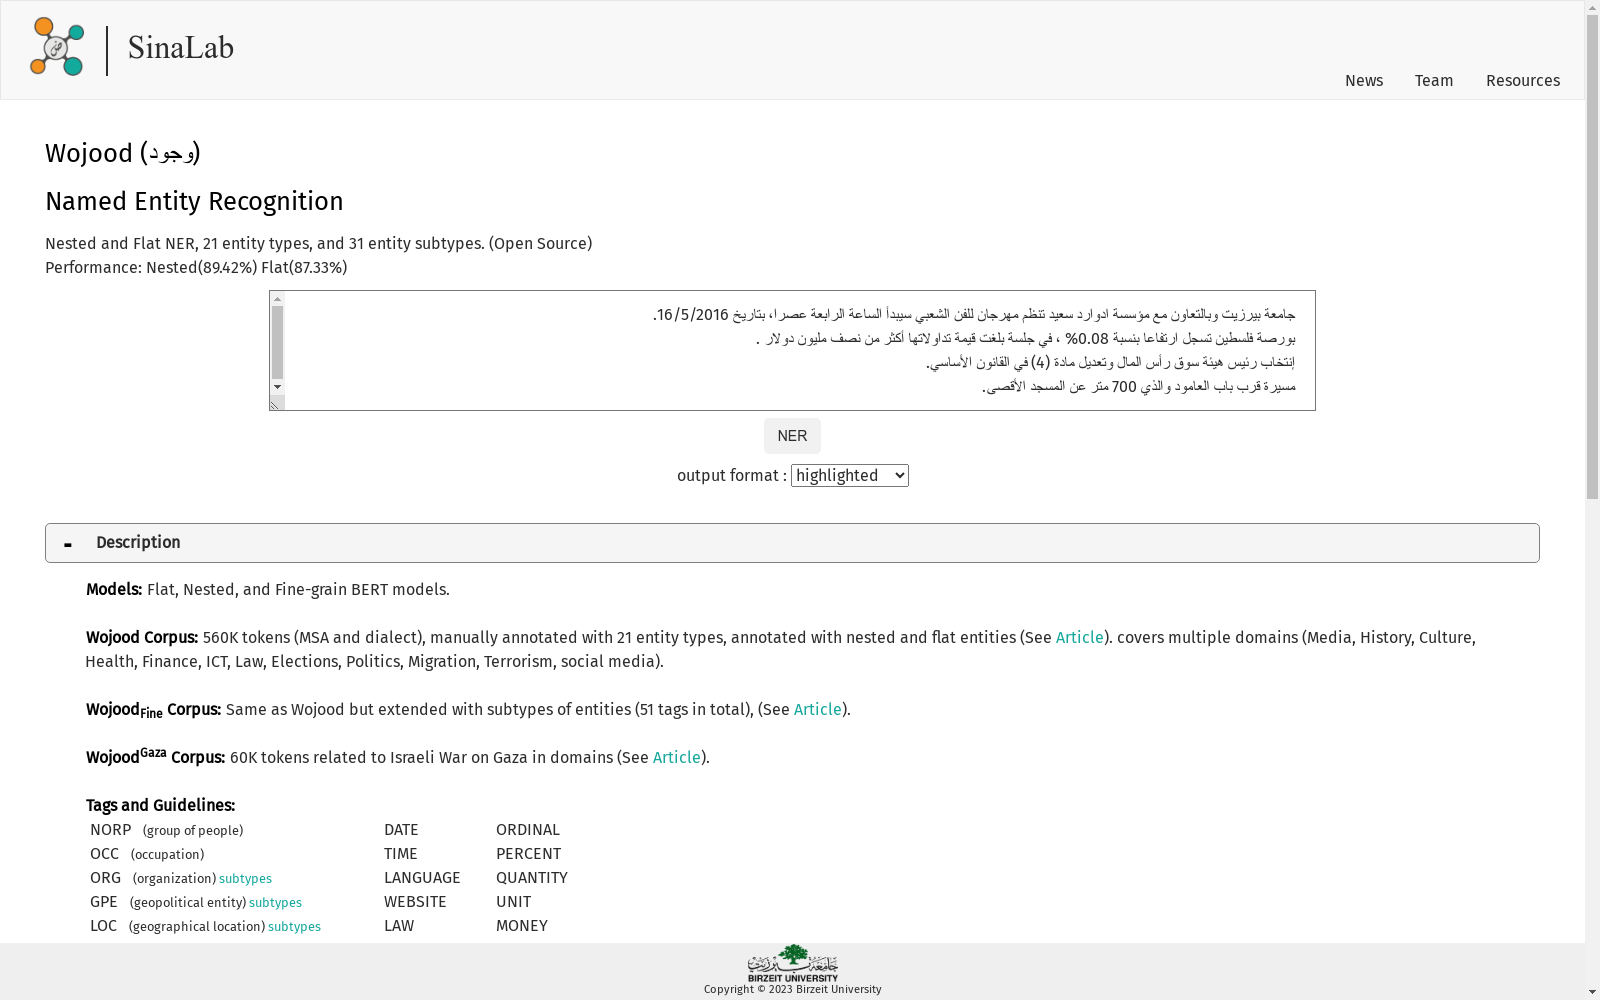The image size is (1600, 1000).
Task: Click the TIME tag text
Action: (401, 854)
